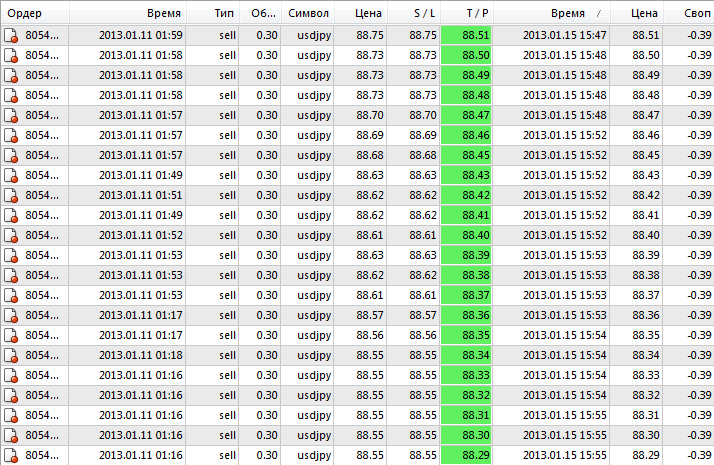
Task: Select the order icon of the T/P 88.49 row
Action: pos(11,76)
